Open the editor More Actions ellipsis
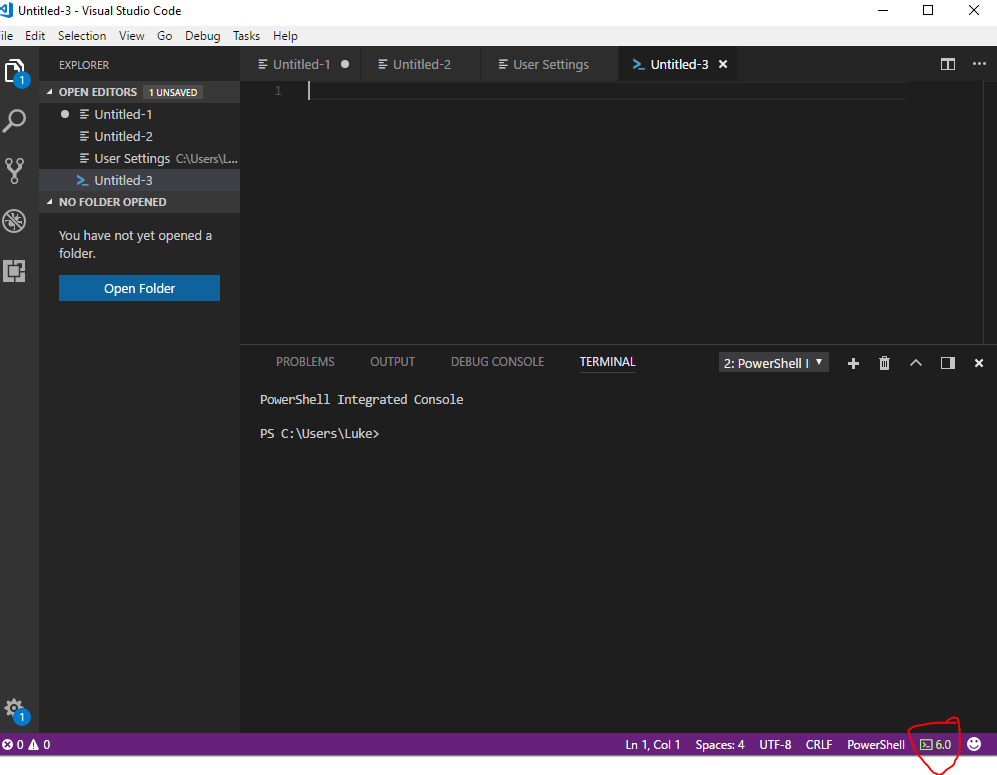Viewport: 997px width, 775px height. [x=979, y=64]
